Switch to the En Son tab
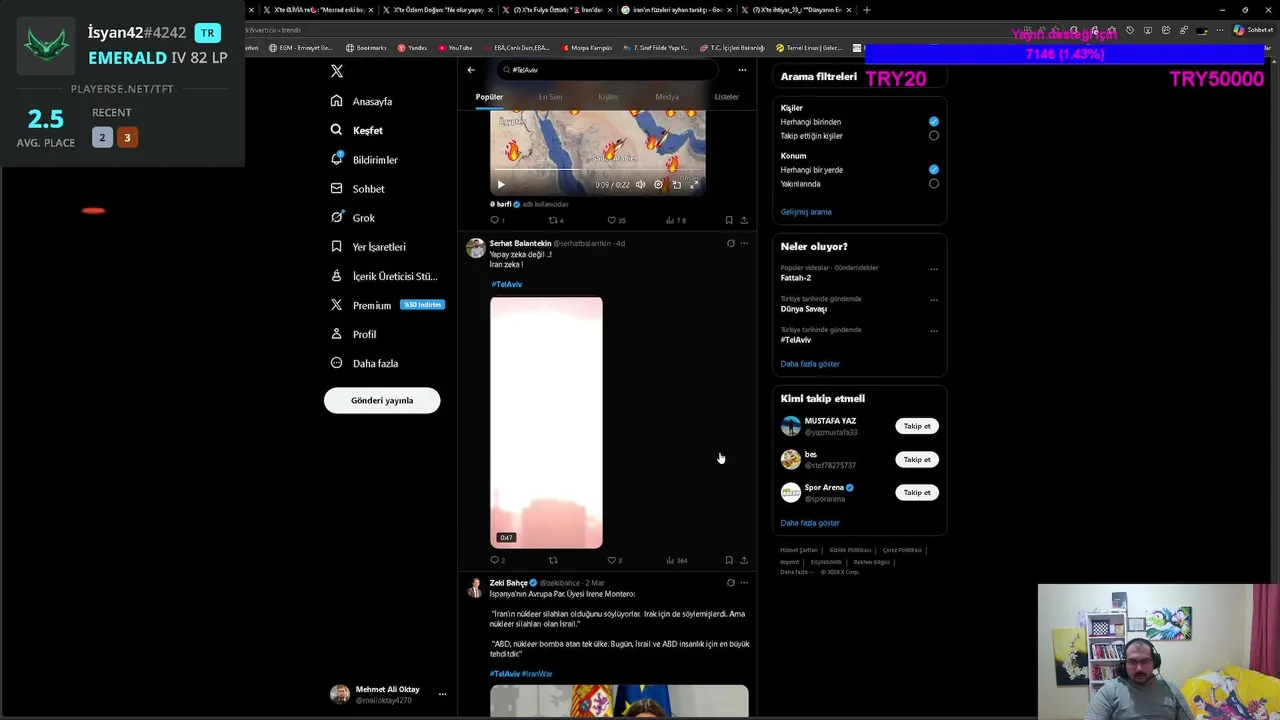 tap(550, 97)
